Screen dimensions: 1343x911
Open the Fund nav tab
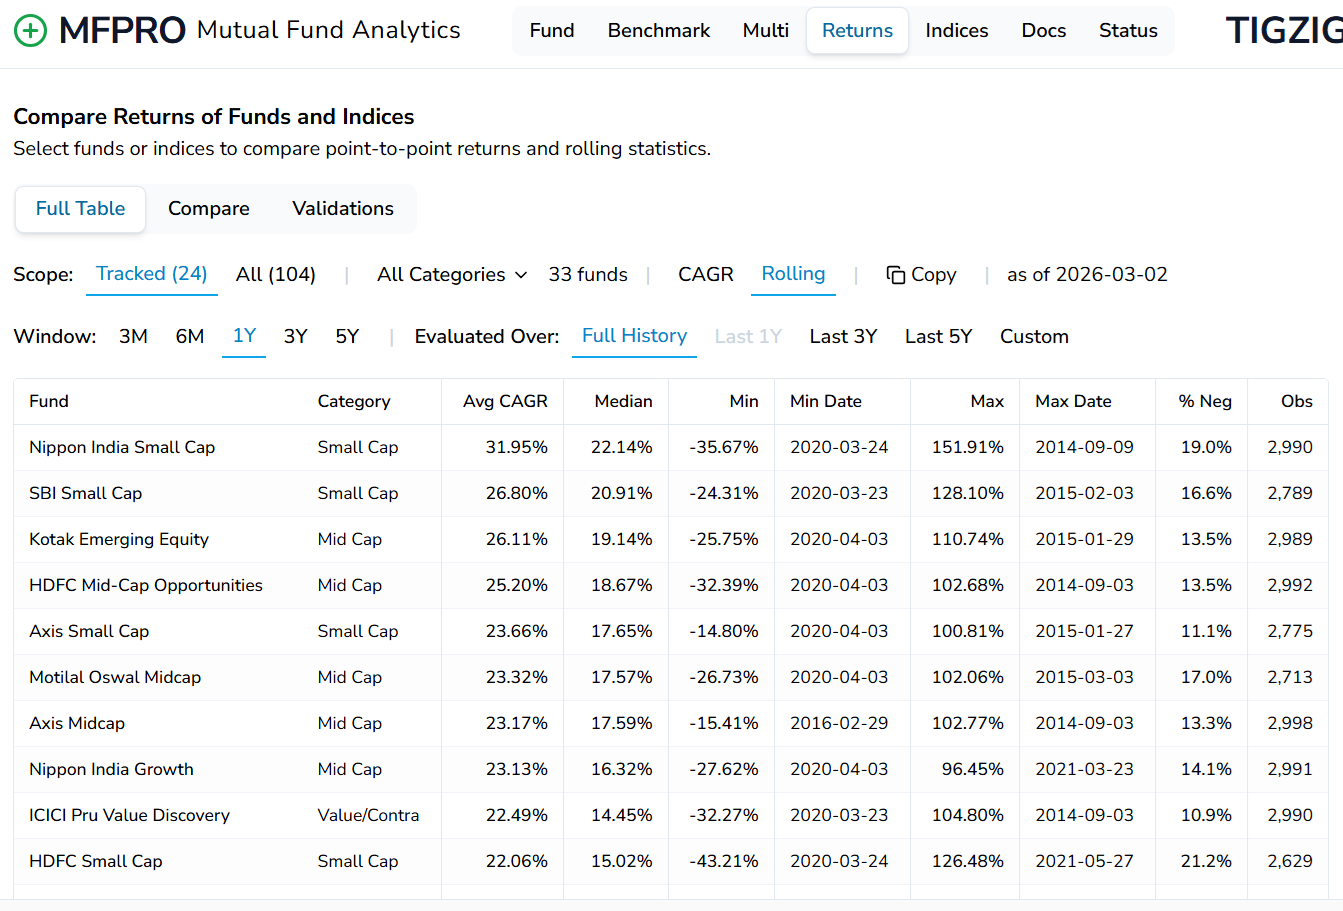tap(552, 31)
